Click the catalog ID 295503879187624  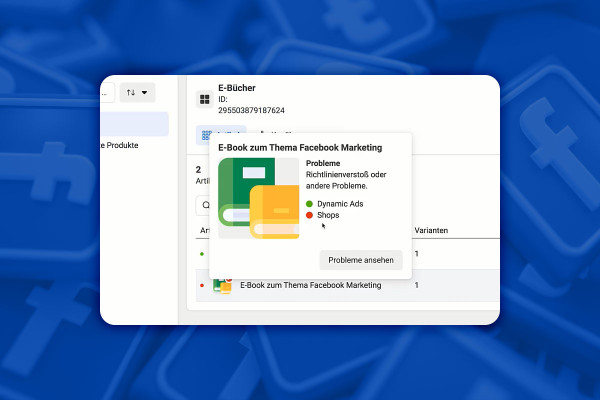[x=251, y=111]
